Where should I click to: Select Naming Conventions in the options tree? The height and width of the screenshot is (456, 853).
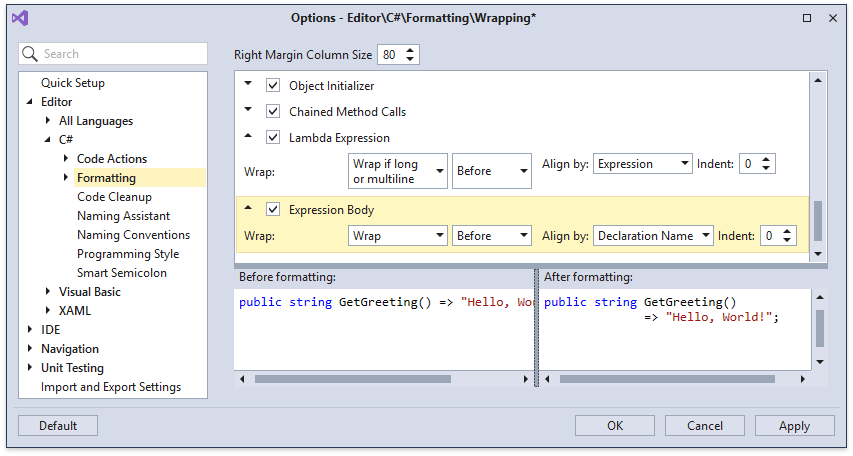click(133, 235)
